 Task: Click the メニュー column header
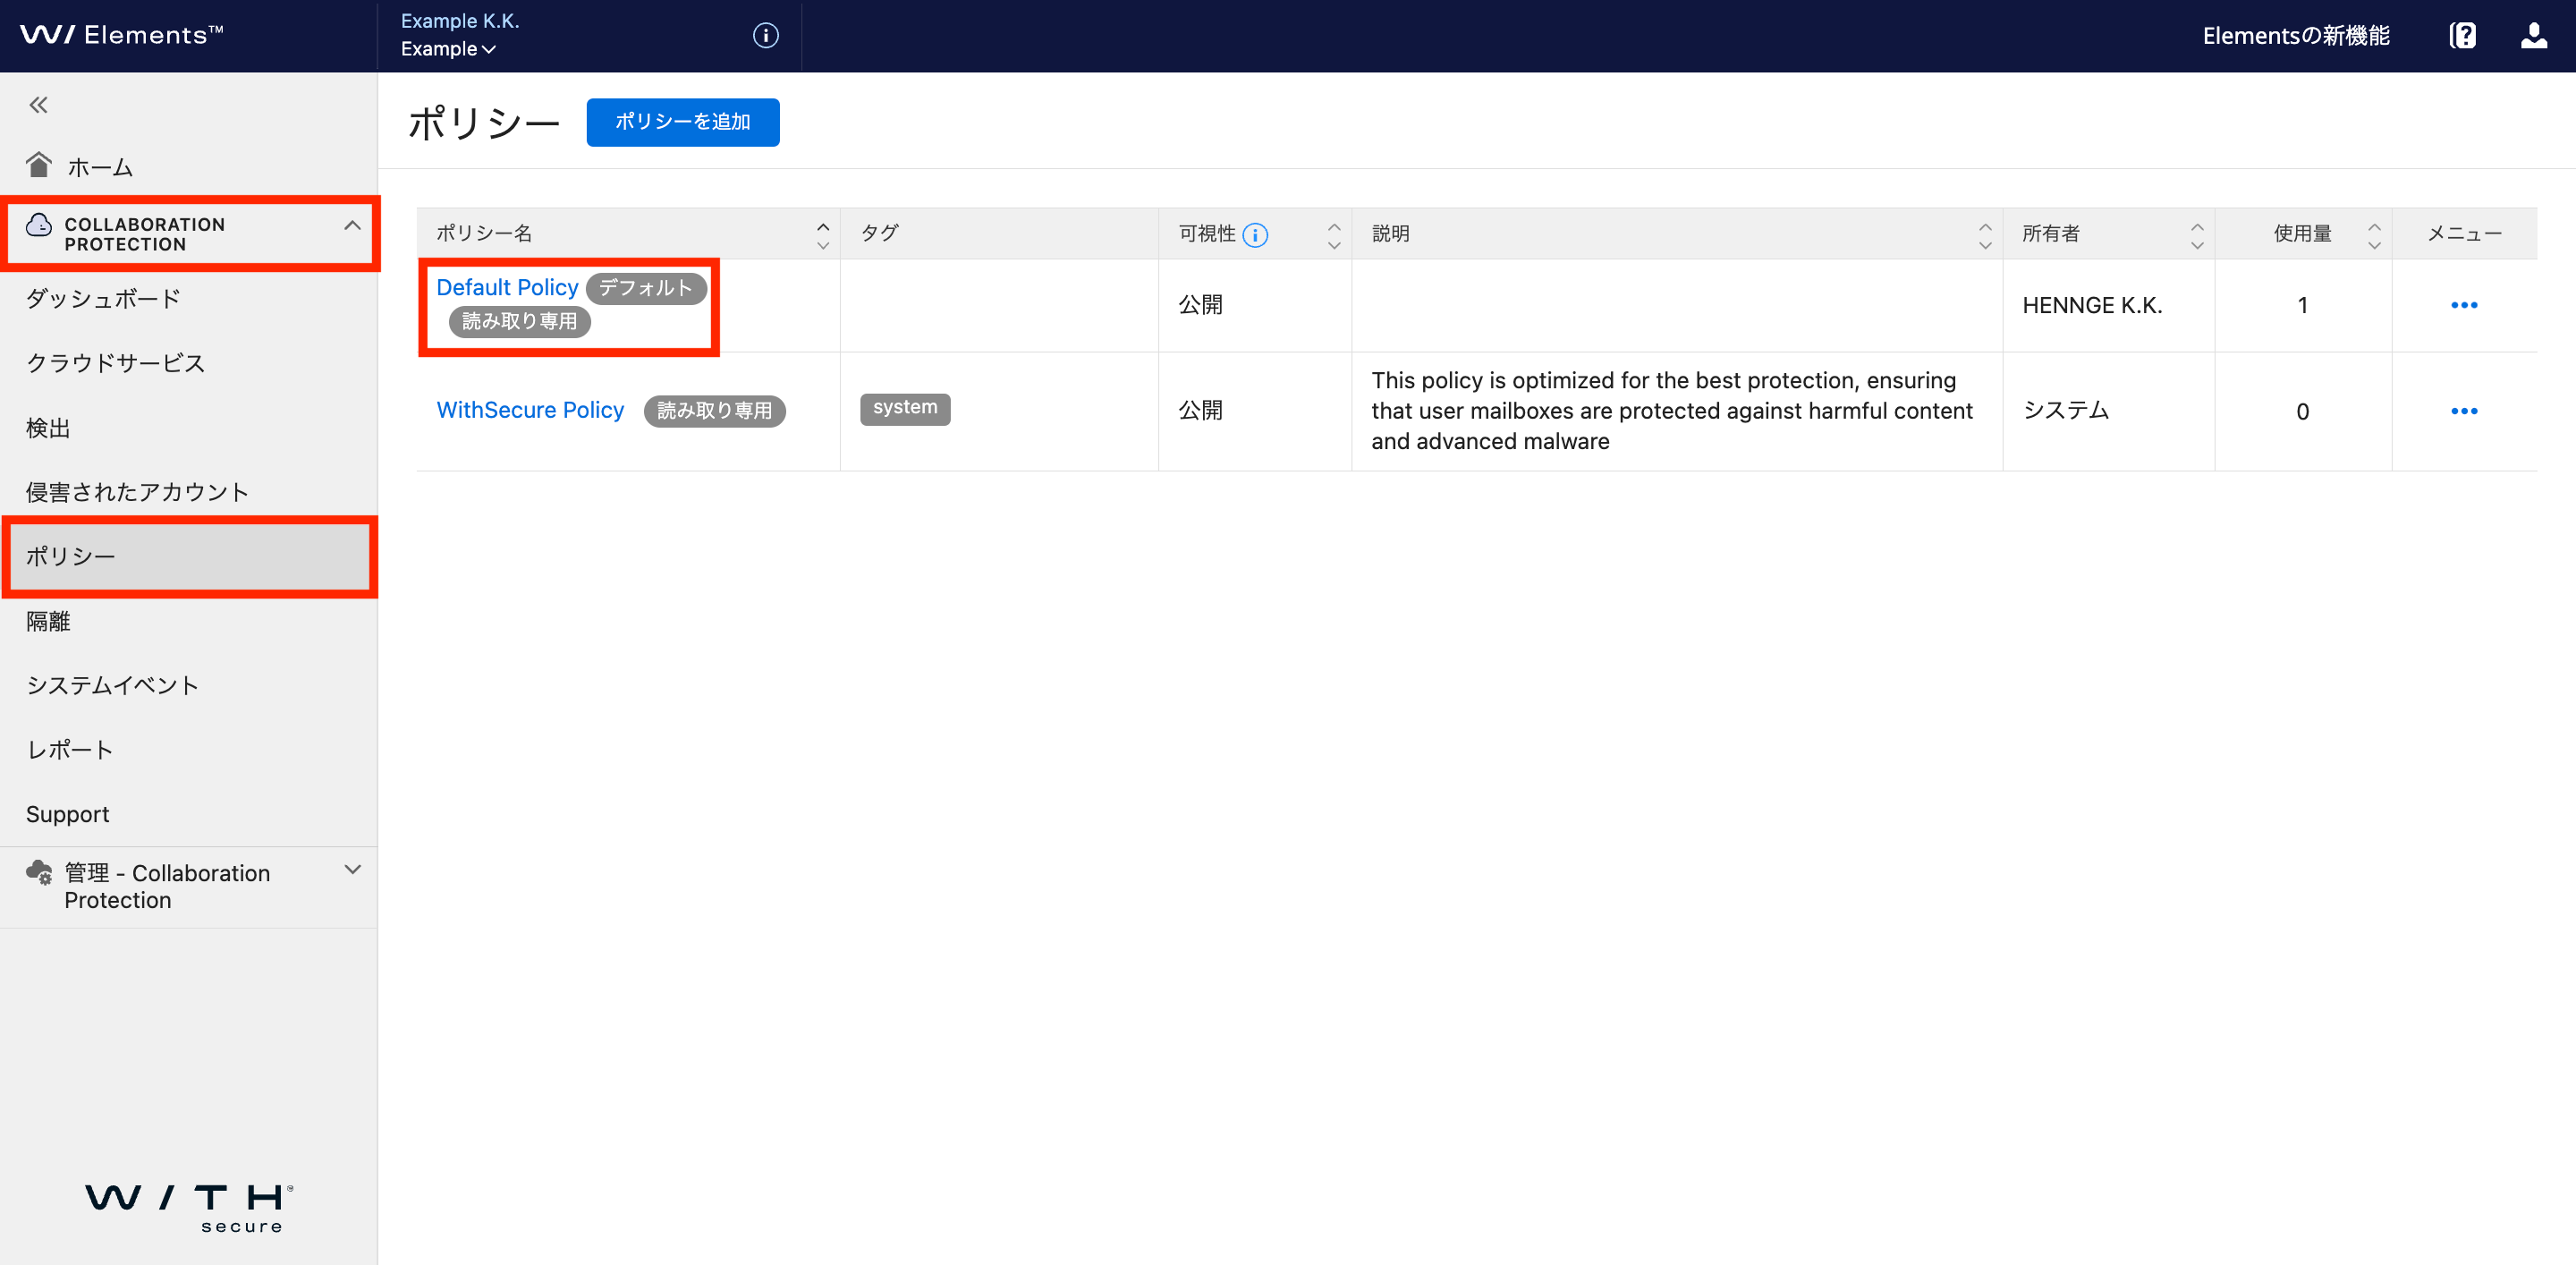point(2464,233)
